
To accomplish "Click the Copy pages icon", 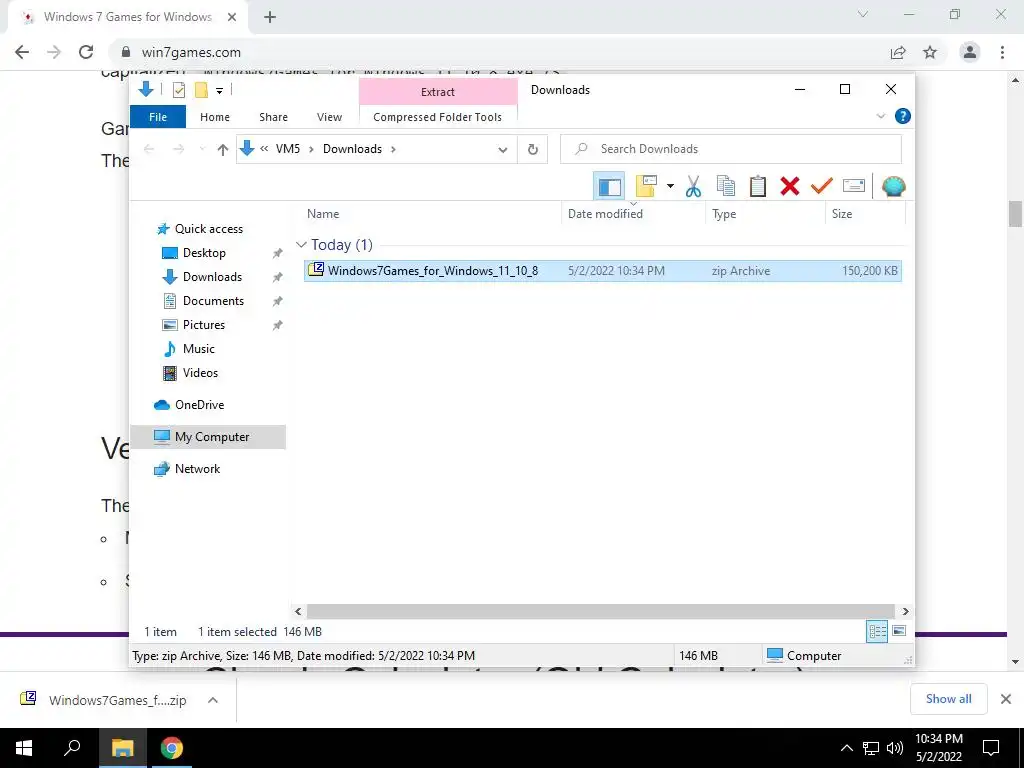I will point(726,186).
